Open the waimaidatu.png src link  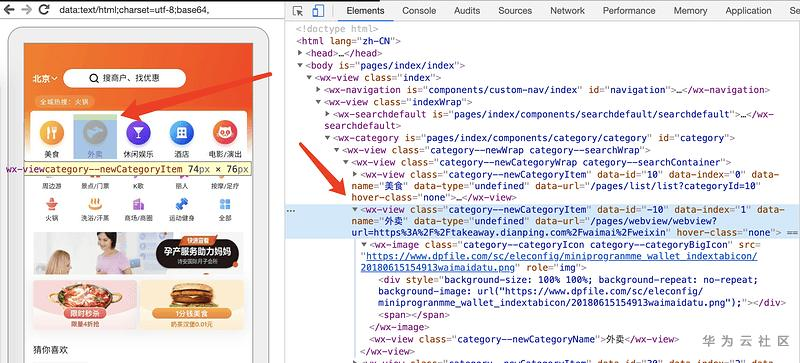[x=559, y=261]
